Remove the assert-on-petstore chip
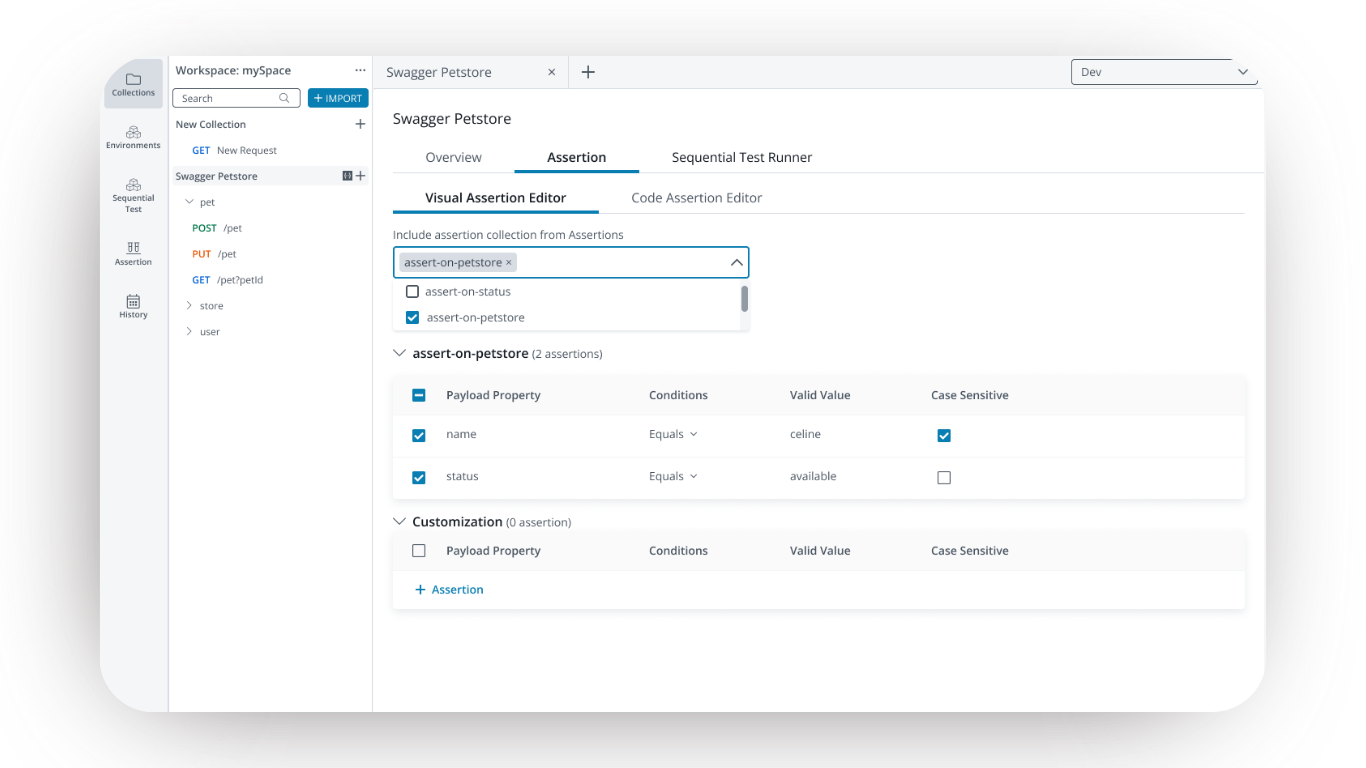Viewport: 1366px width, 768px height. tap(509, 263)
